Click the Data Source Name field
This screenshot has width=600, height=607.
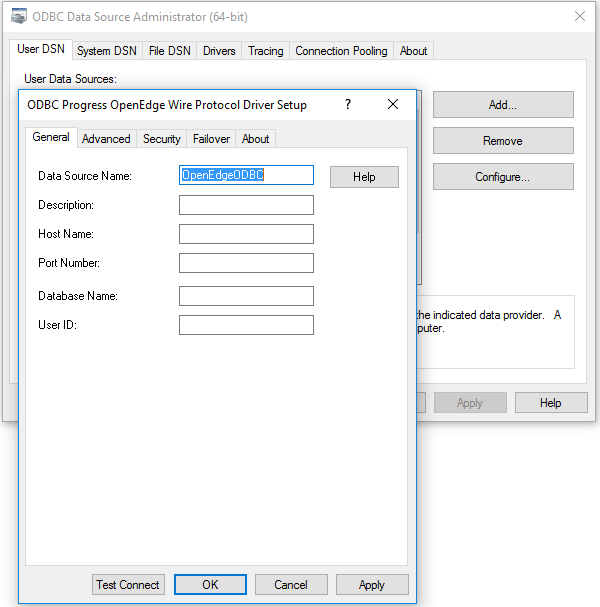tap(246, 175)
